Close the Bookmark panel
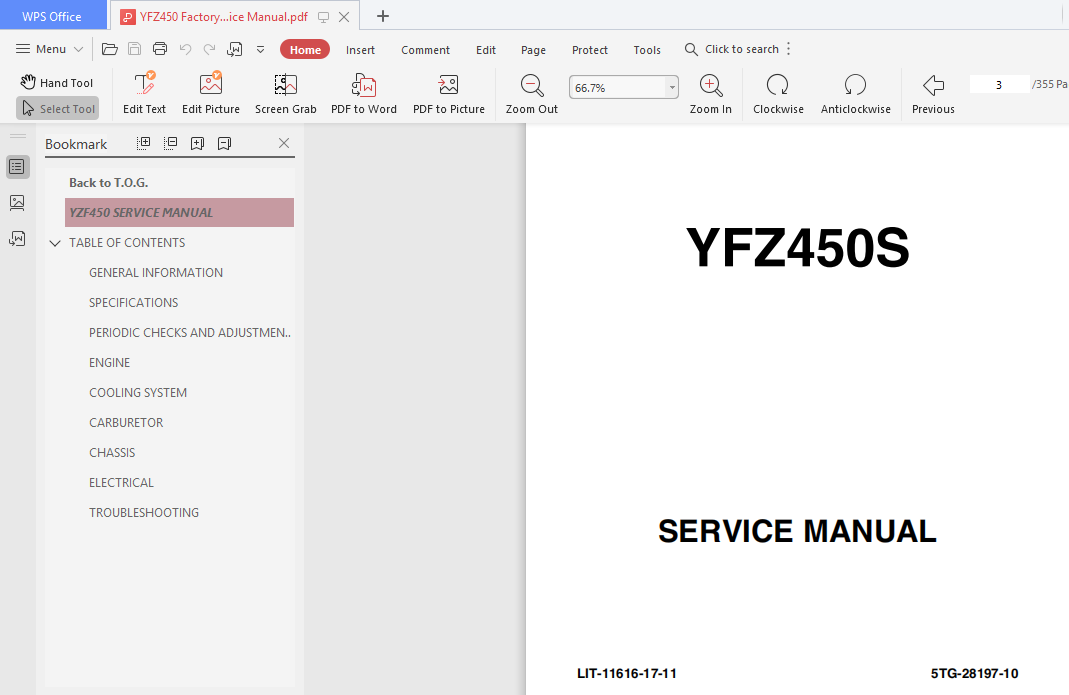 click(x=284, y=143)
